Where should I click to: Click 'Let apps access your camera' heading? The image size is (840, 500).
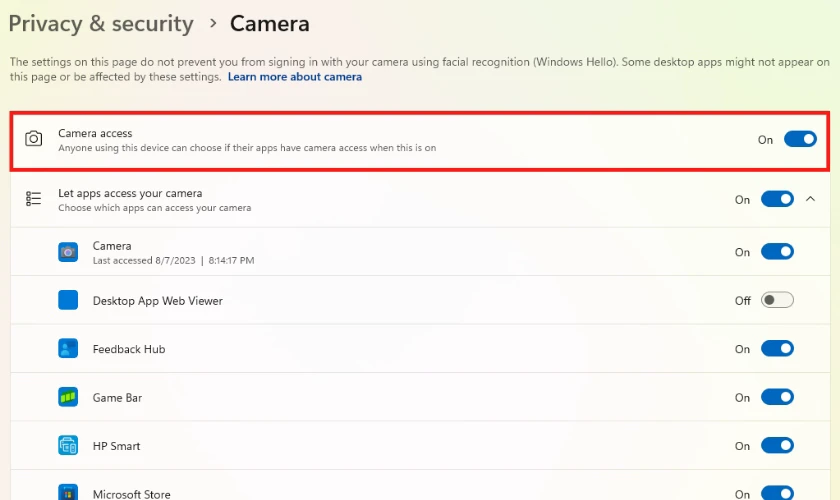130,193
